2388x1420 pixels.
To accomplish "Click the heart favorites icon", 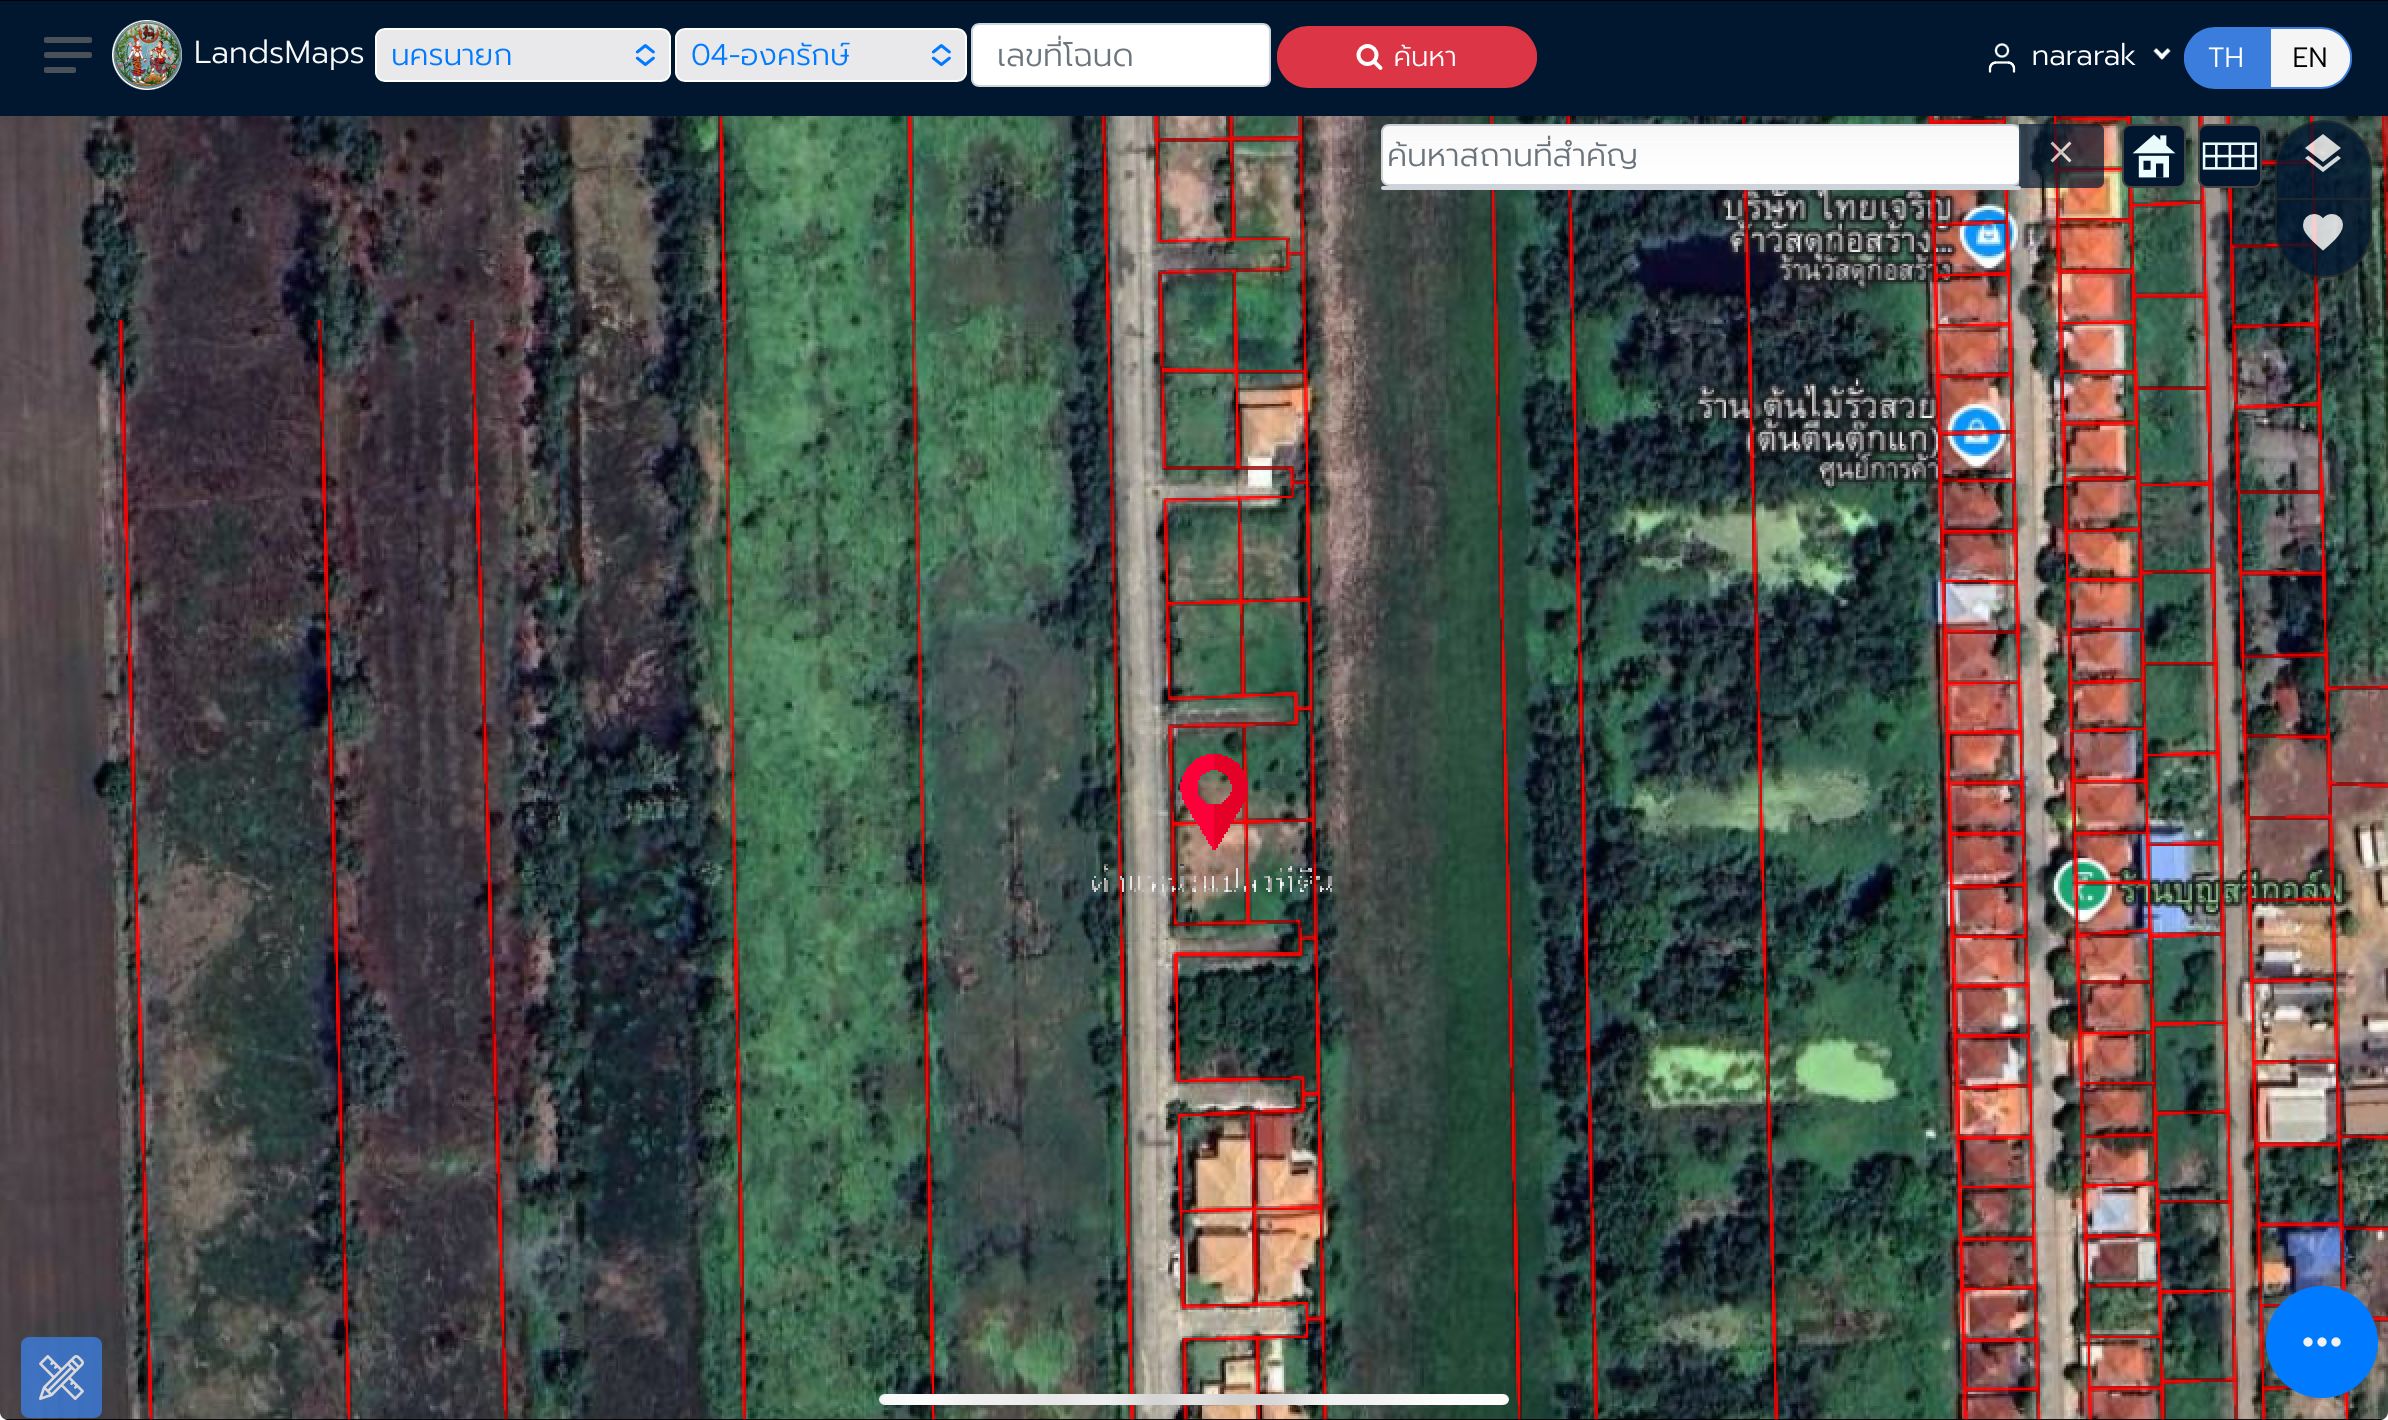I will 2322,232.
